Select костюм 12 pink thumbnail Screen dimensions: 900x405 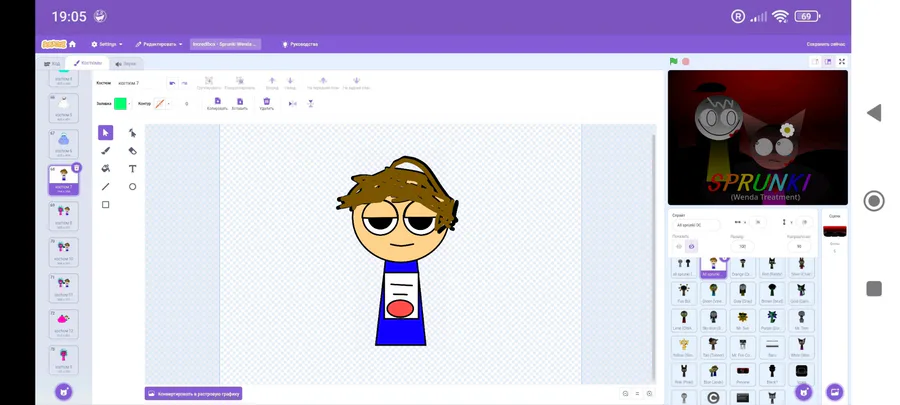tap(64, 324)
